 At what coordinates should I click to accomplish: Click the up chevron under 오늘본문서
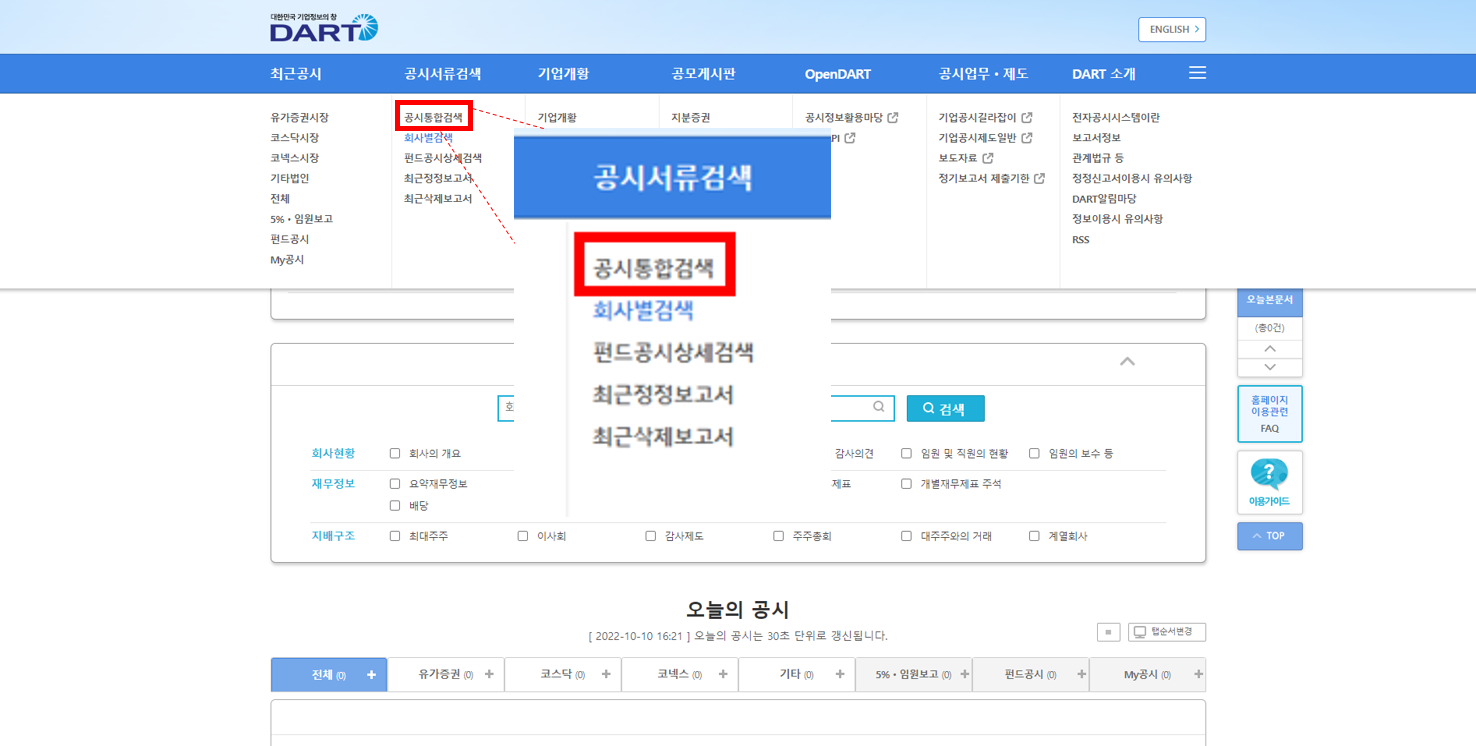[1269, 348]
